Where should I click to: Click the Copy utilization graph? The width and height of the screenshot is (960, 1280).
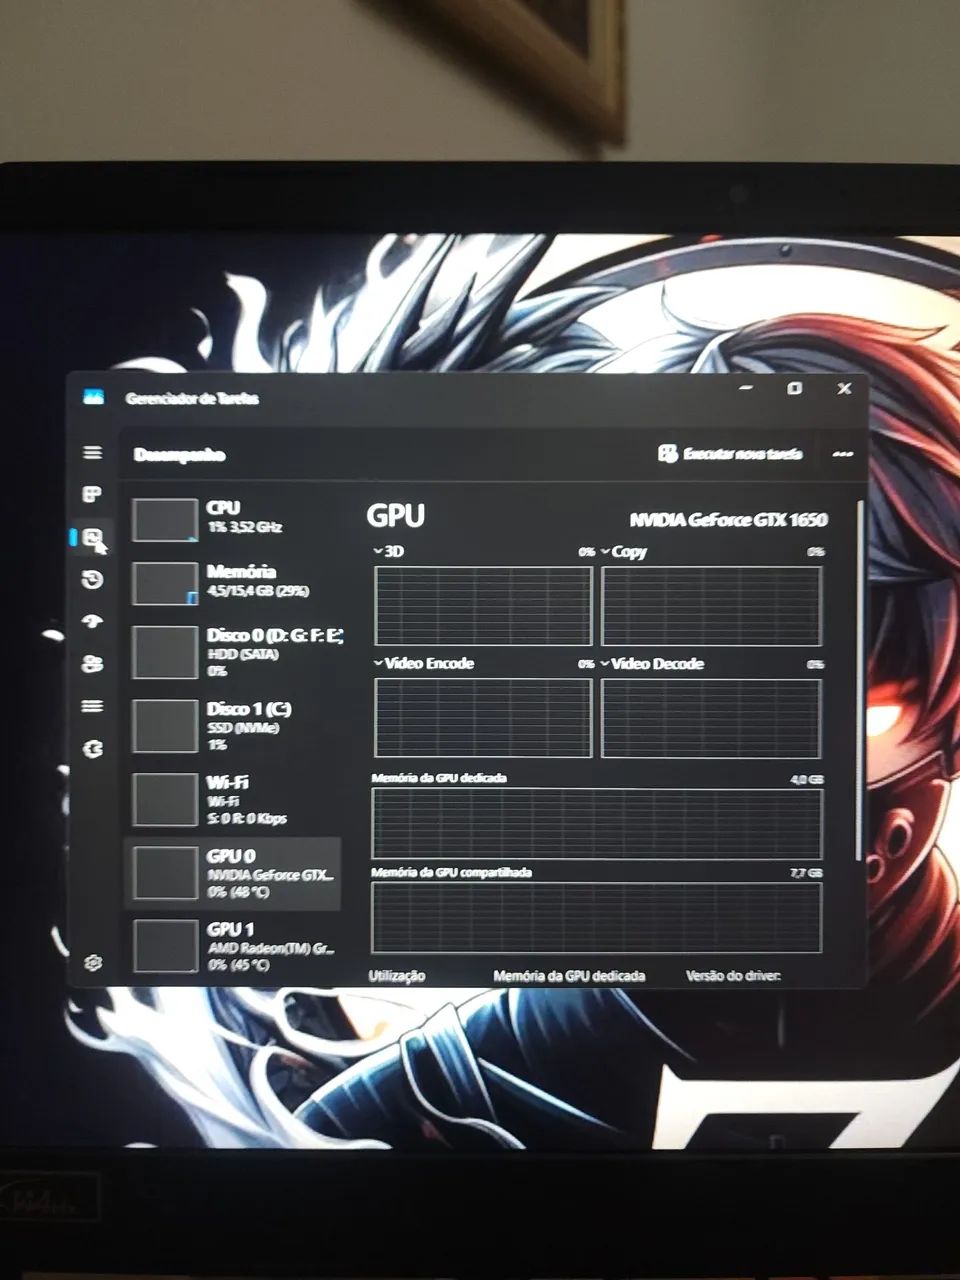pos(711,606)
